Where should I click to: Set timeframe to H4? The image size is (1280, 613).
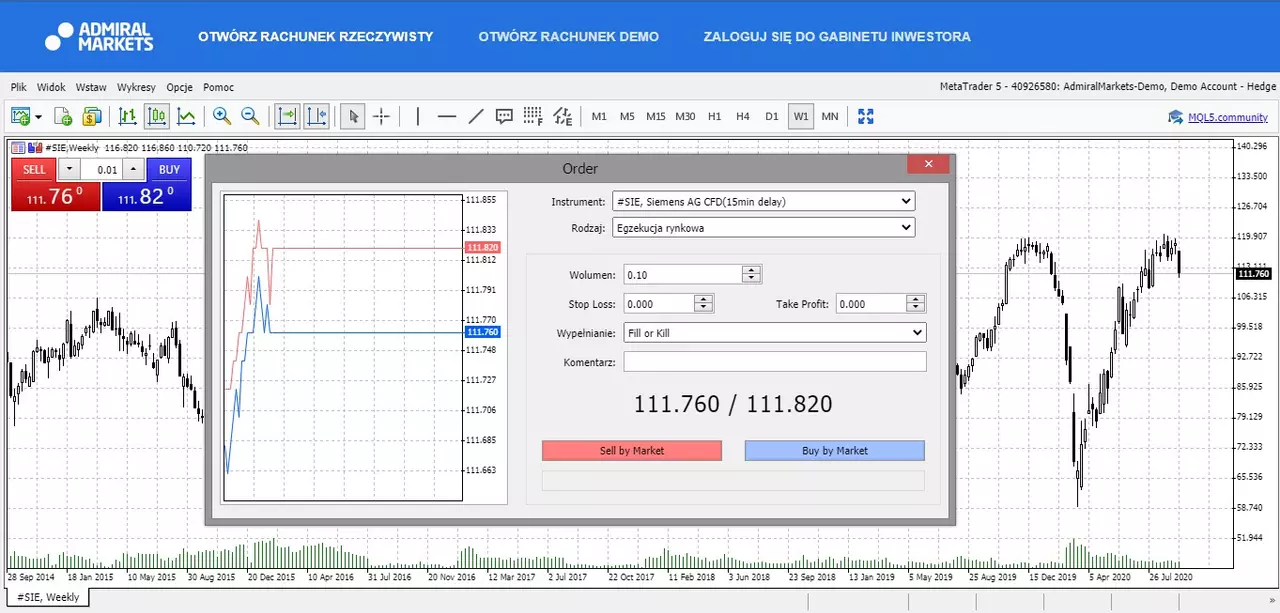coord(743,116)
